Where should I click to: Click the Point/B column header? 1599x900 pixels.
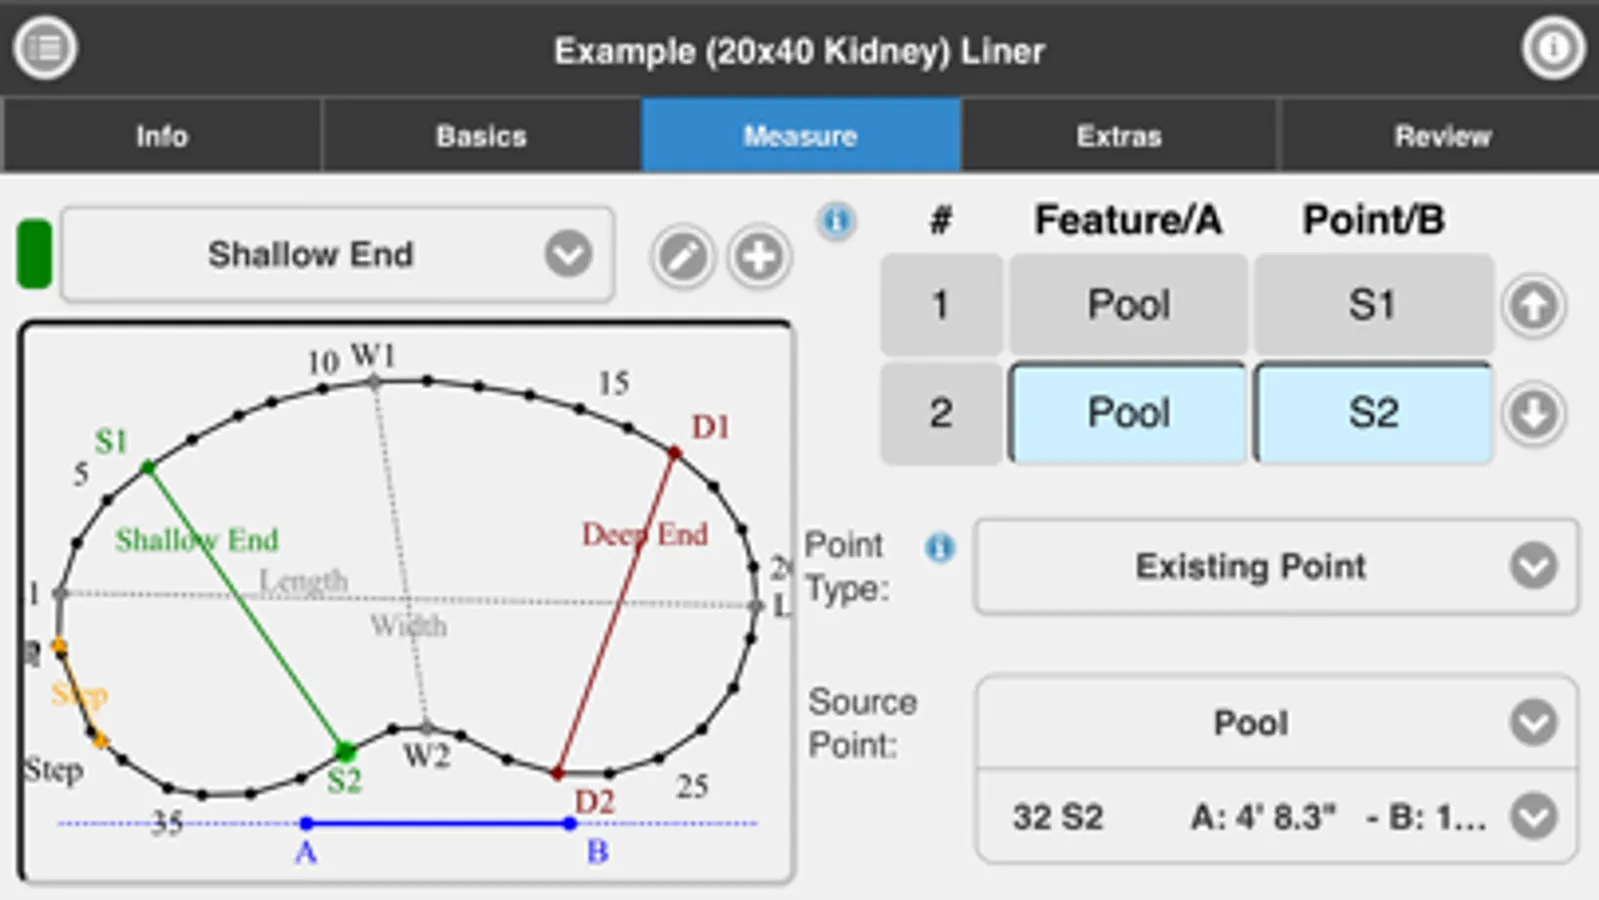click(1373, 220)
